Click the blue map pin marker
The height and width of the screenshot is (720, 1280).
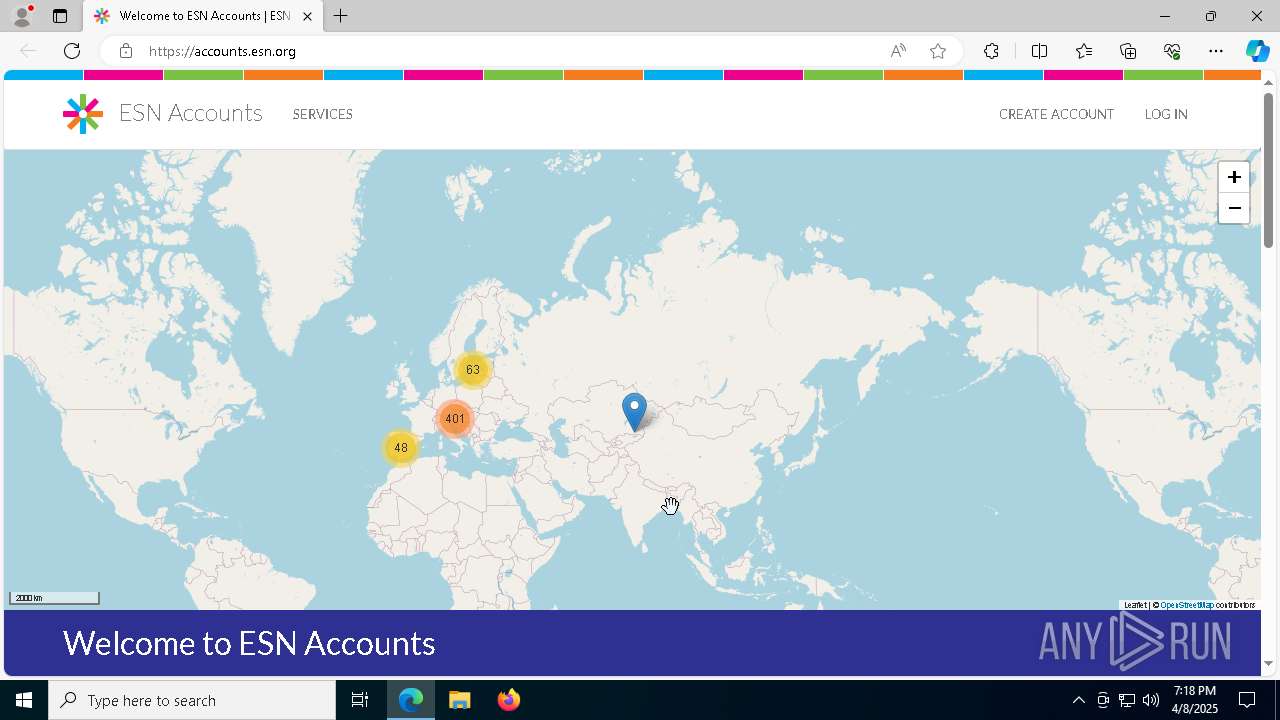point(634,411)
